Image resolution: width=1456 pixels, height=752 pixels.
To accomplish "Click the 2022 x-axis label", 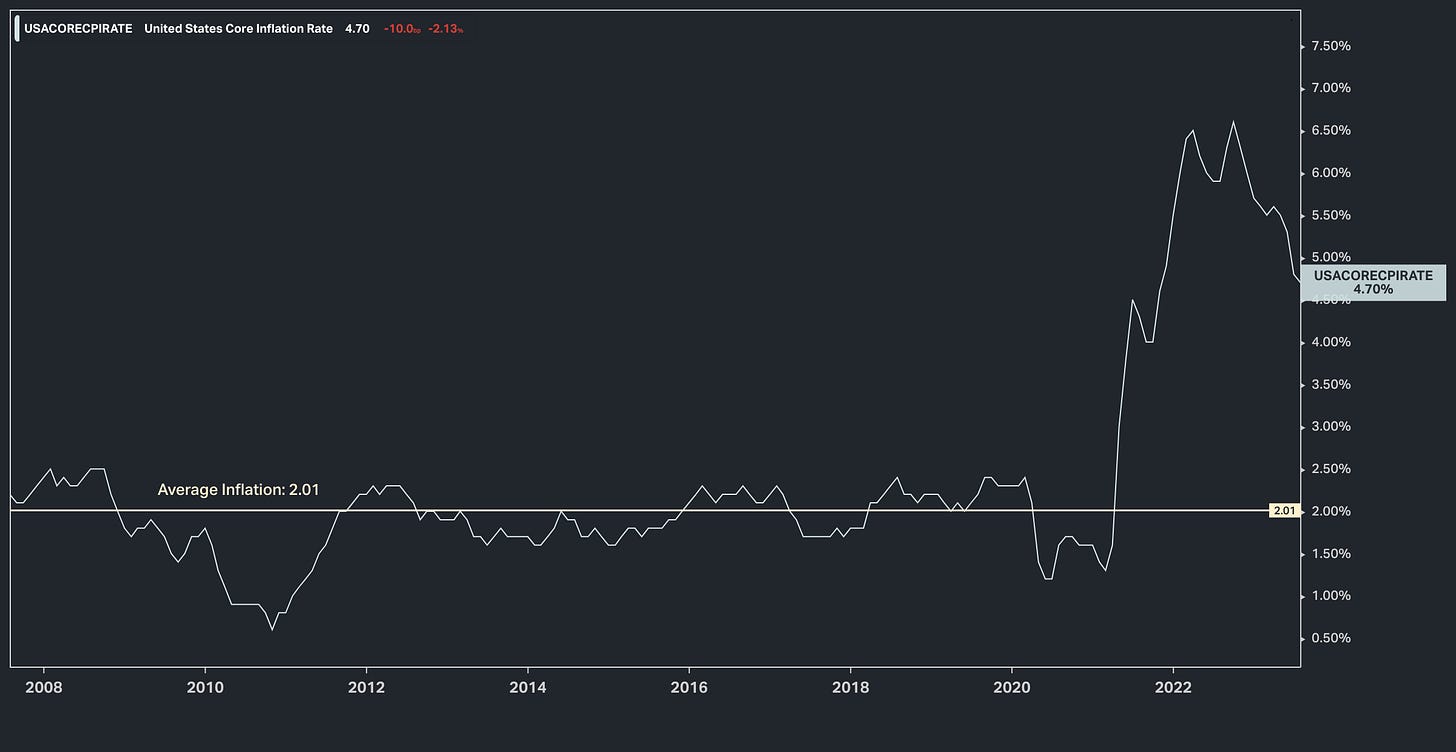I will 1173,689.
